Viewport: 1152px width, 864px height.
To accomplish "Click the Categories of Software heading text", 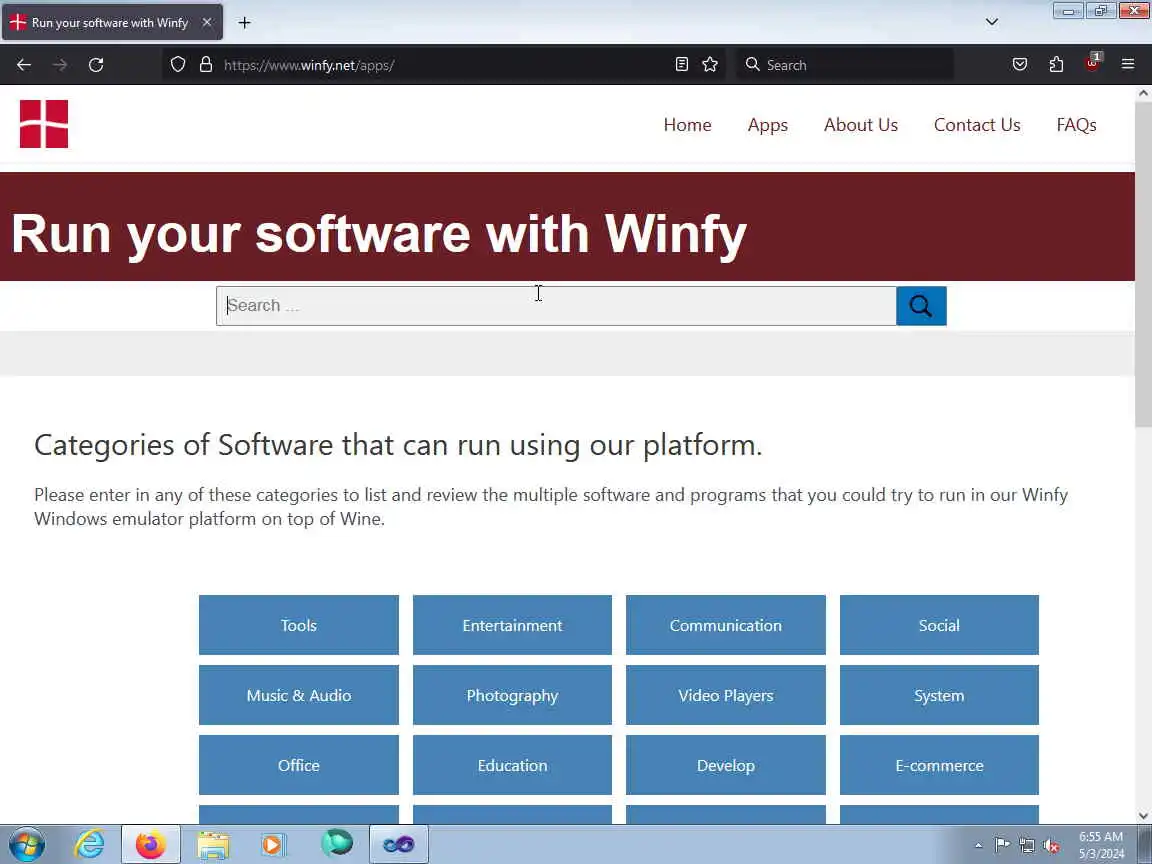I will pyautogui.click(x=398, y=445).
